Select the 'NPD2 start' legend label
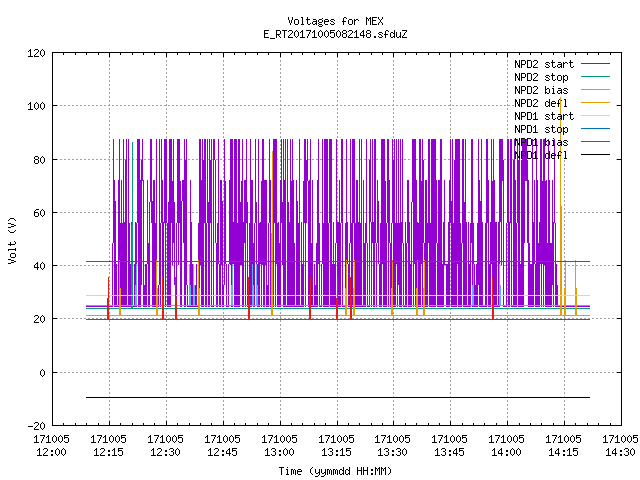Viewport: 640px width, 480px height. [x=544, y=64]
